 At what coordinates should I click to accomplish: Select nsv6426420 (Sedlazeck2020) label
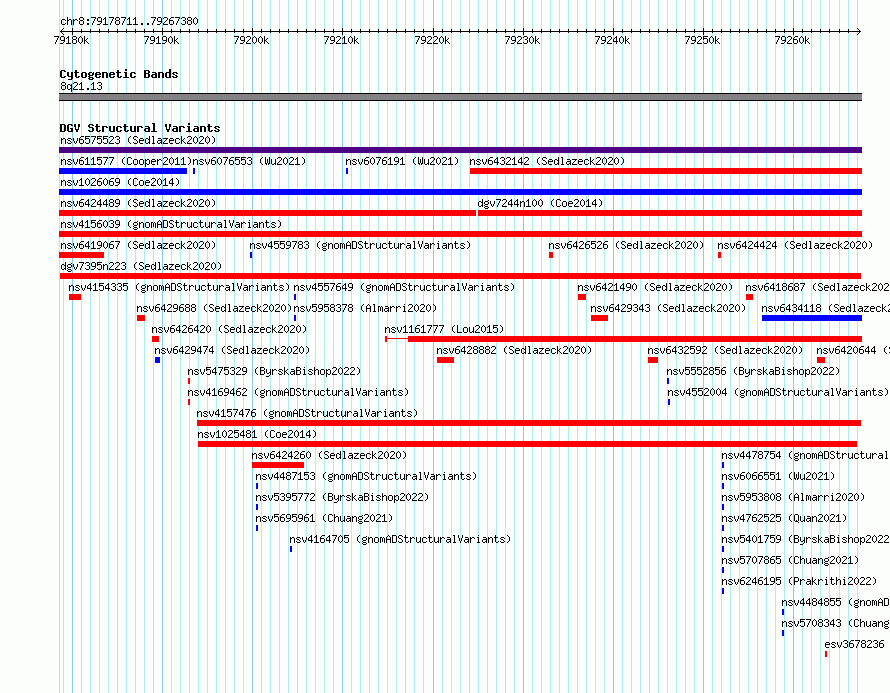(x=229, y=329)
